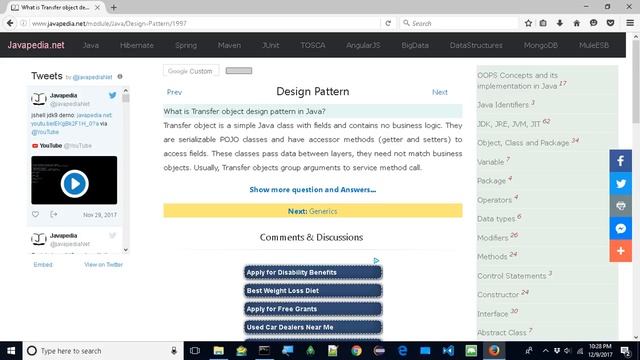The width and height of the screenshot is (640, 360).
Task: Click Used Car Dealers Near Me ad
Action: (313, 327)
